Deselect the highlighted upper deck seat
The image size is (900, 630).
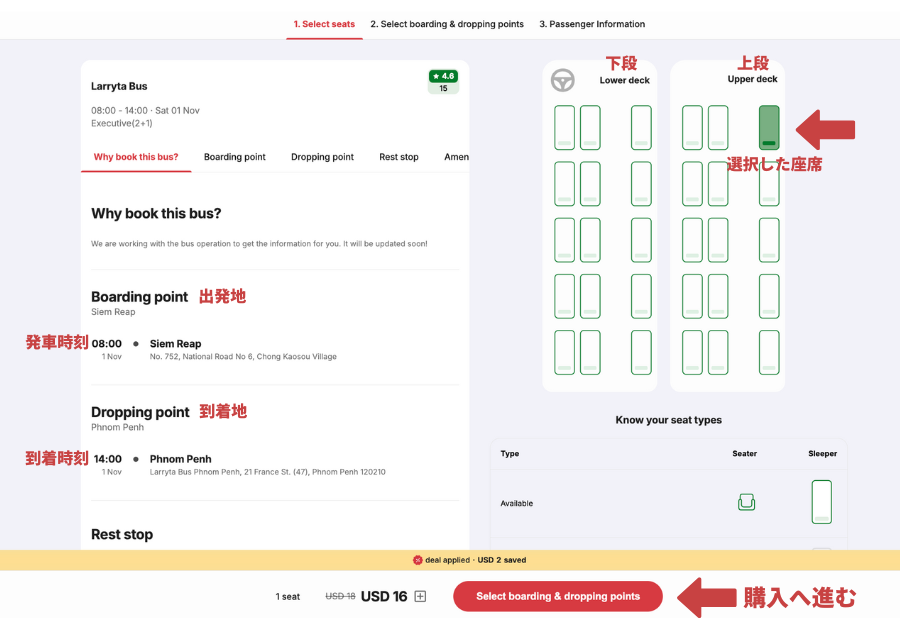[x=769, y=127]
